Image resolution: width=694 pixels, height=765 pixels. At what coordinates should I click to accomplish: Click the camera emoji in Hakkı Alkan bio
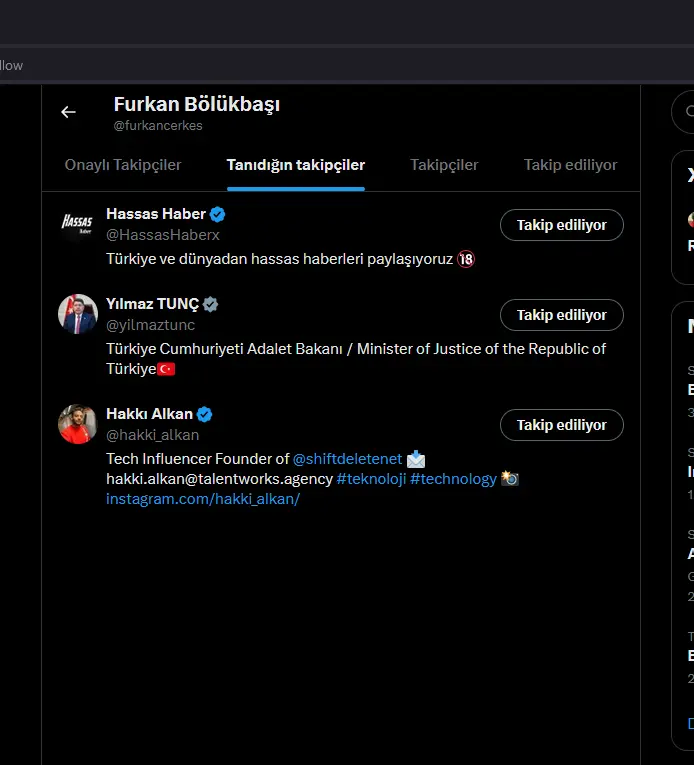tap(510, 478)
